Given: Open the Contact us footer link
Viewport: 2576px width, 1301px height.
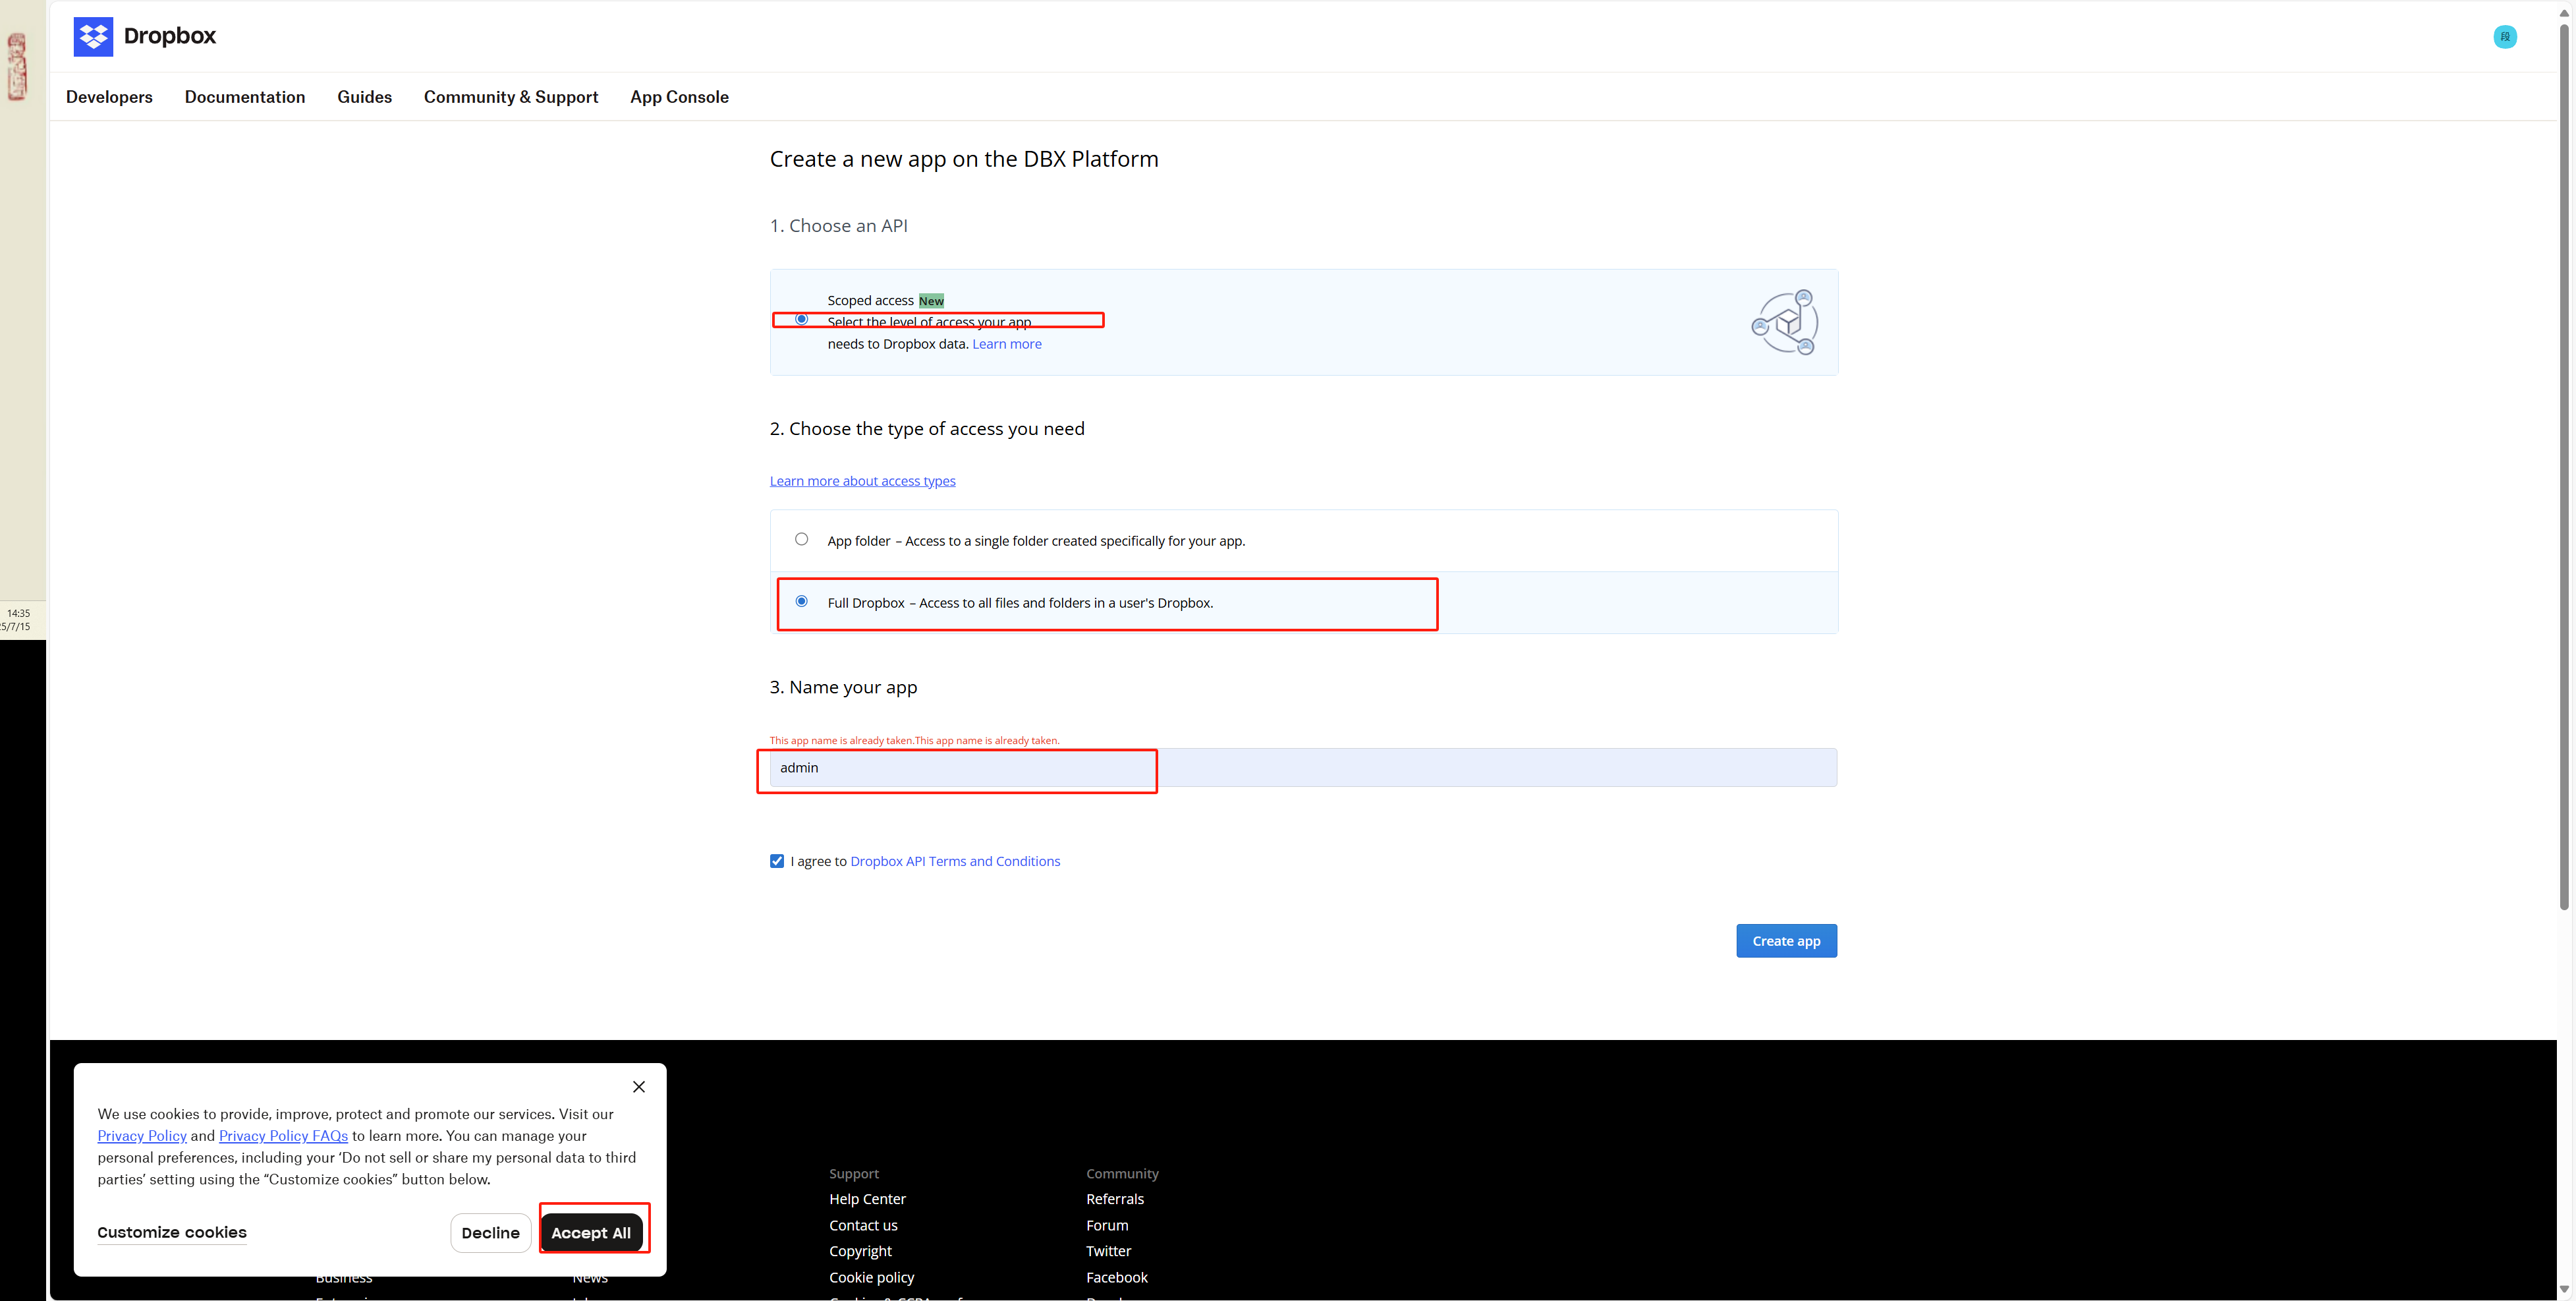Looking at the screenshot, I should 863,1225.
